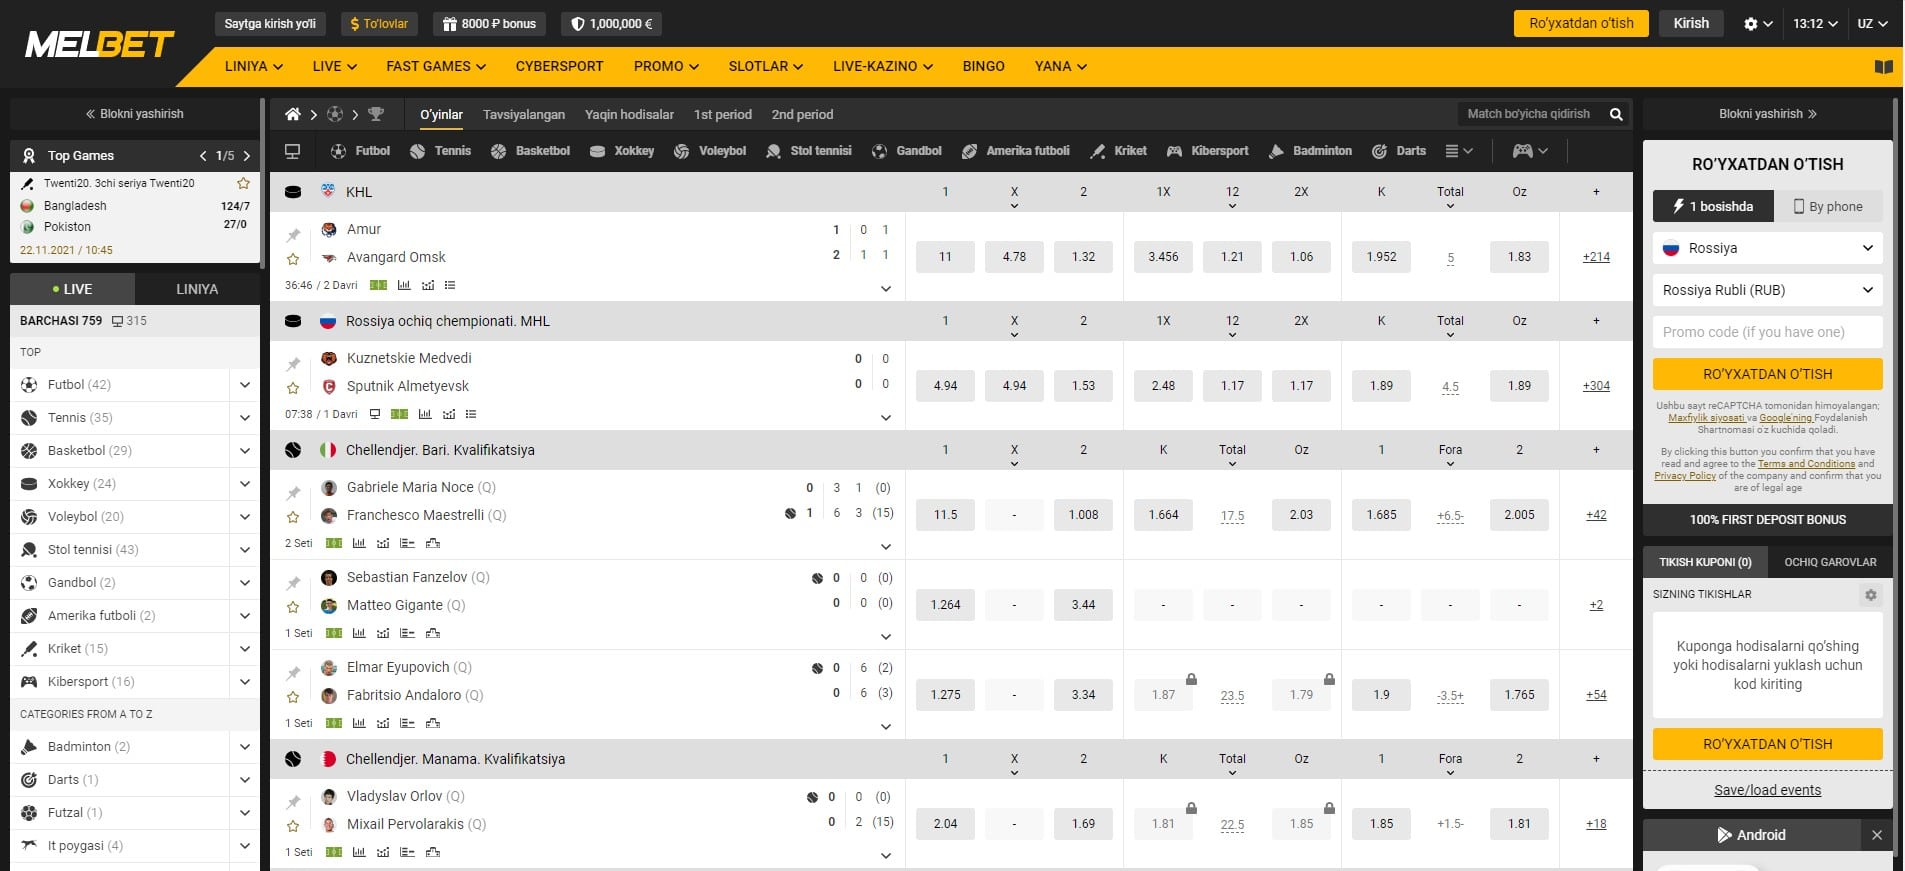Screen dimensions: 1905x871
Task: Open the Save/load events link
Action: coord(1767,790)
